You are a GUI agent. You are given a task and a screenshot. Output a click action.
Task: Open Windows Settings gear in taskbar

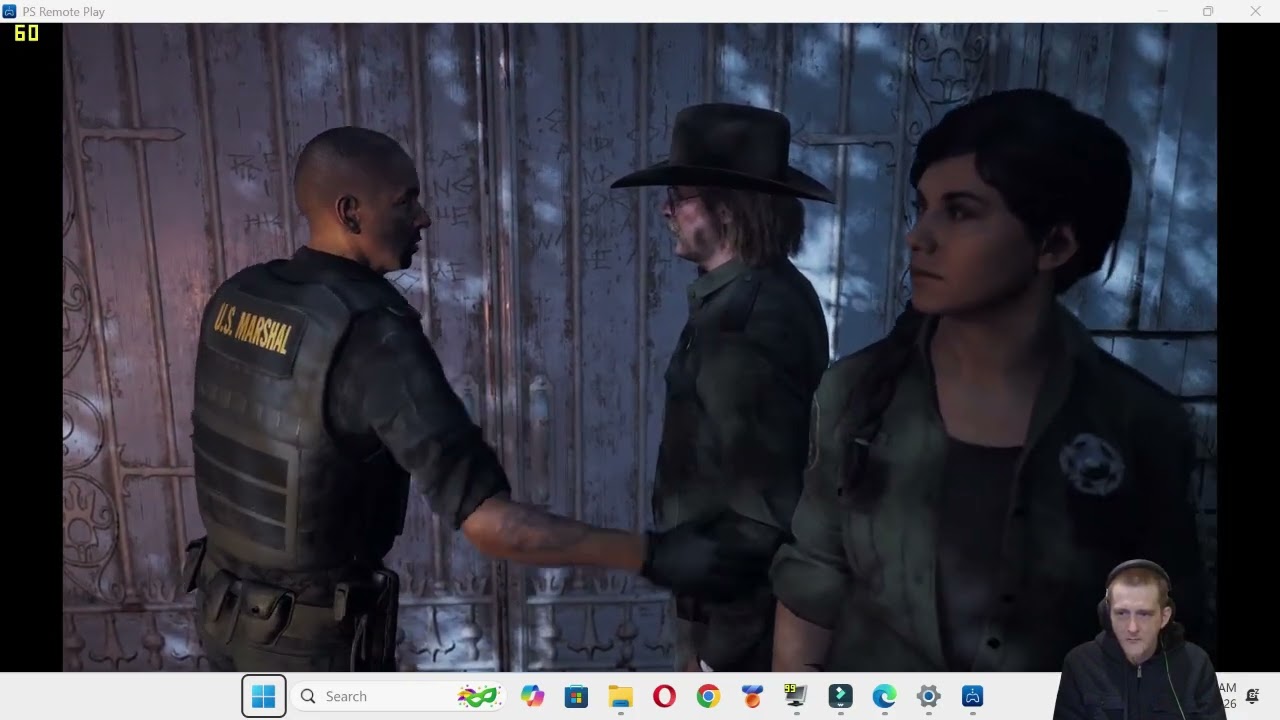click(x=928, y=696)
